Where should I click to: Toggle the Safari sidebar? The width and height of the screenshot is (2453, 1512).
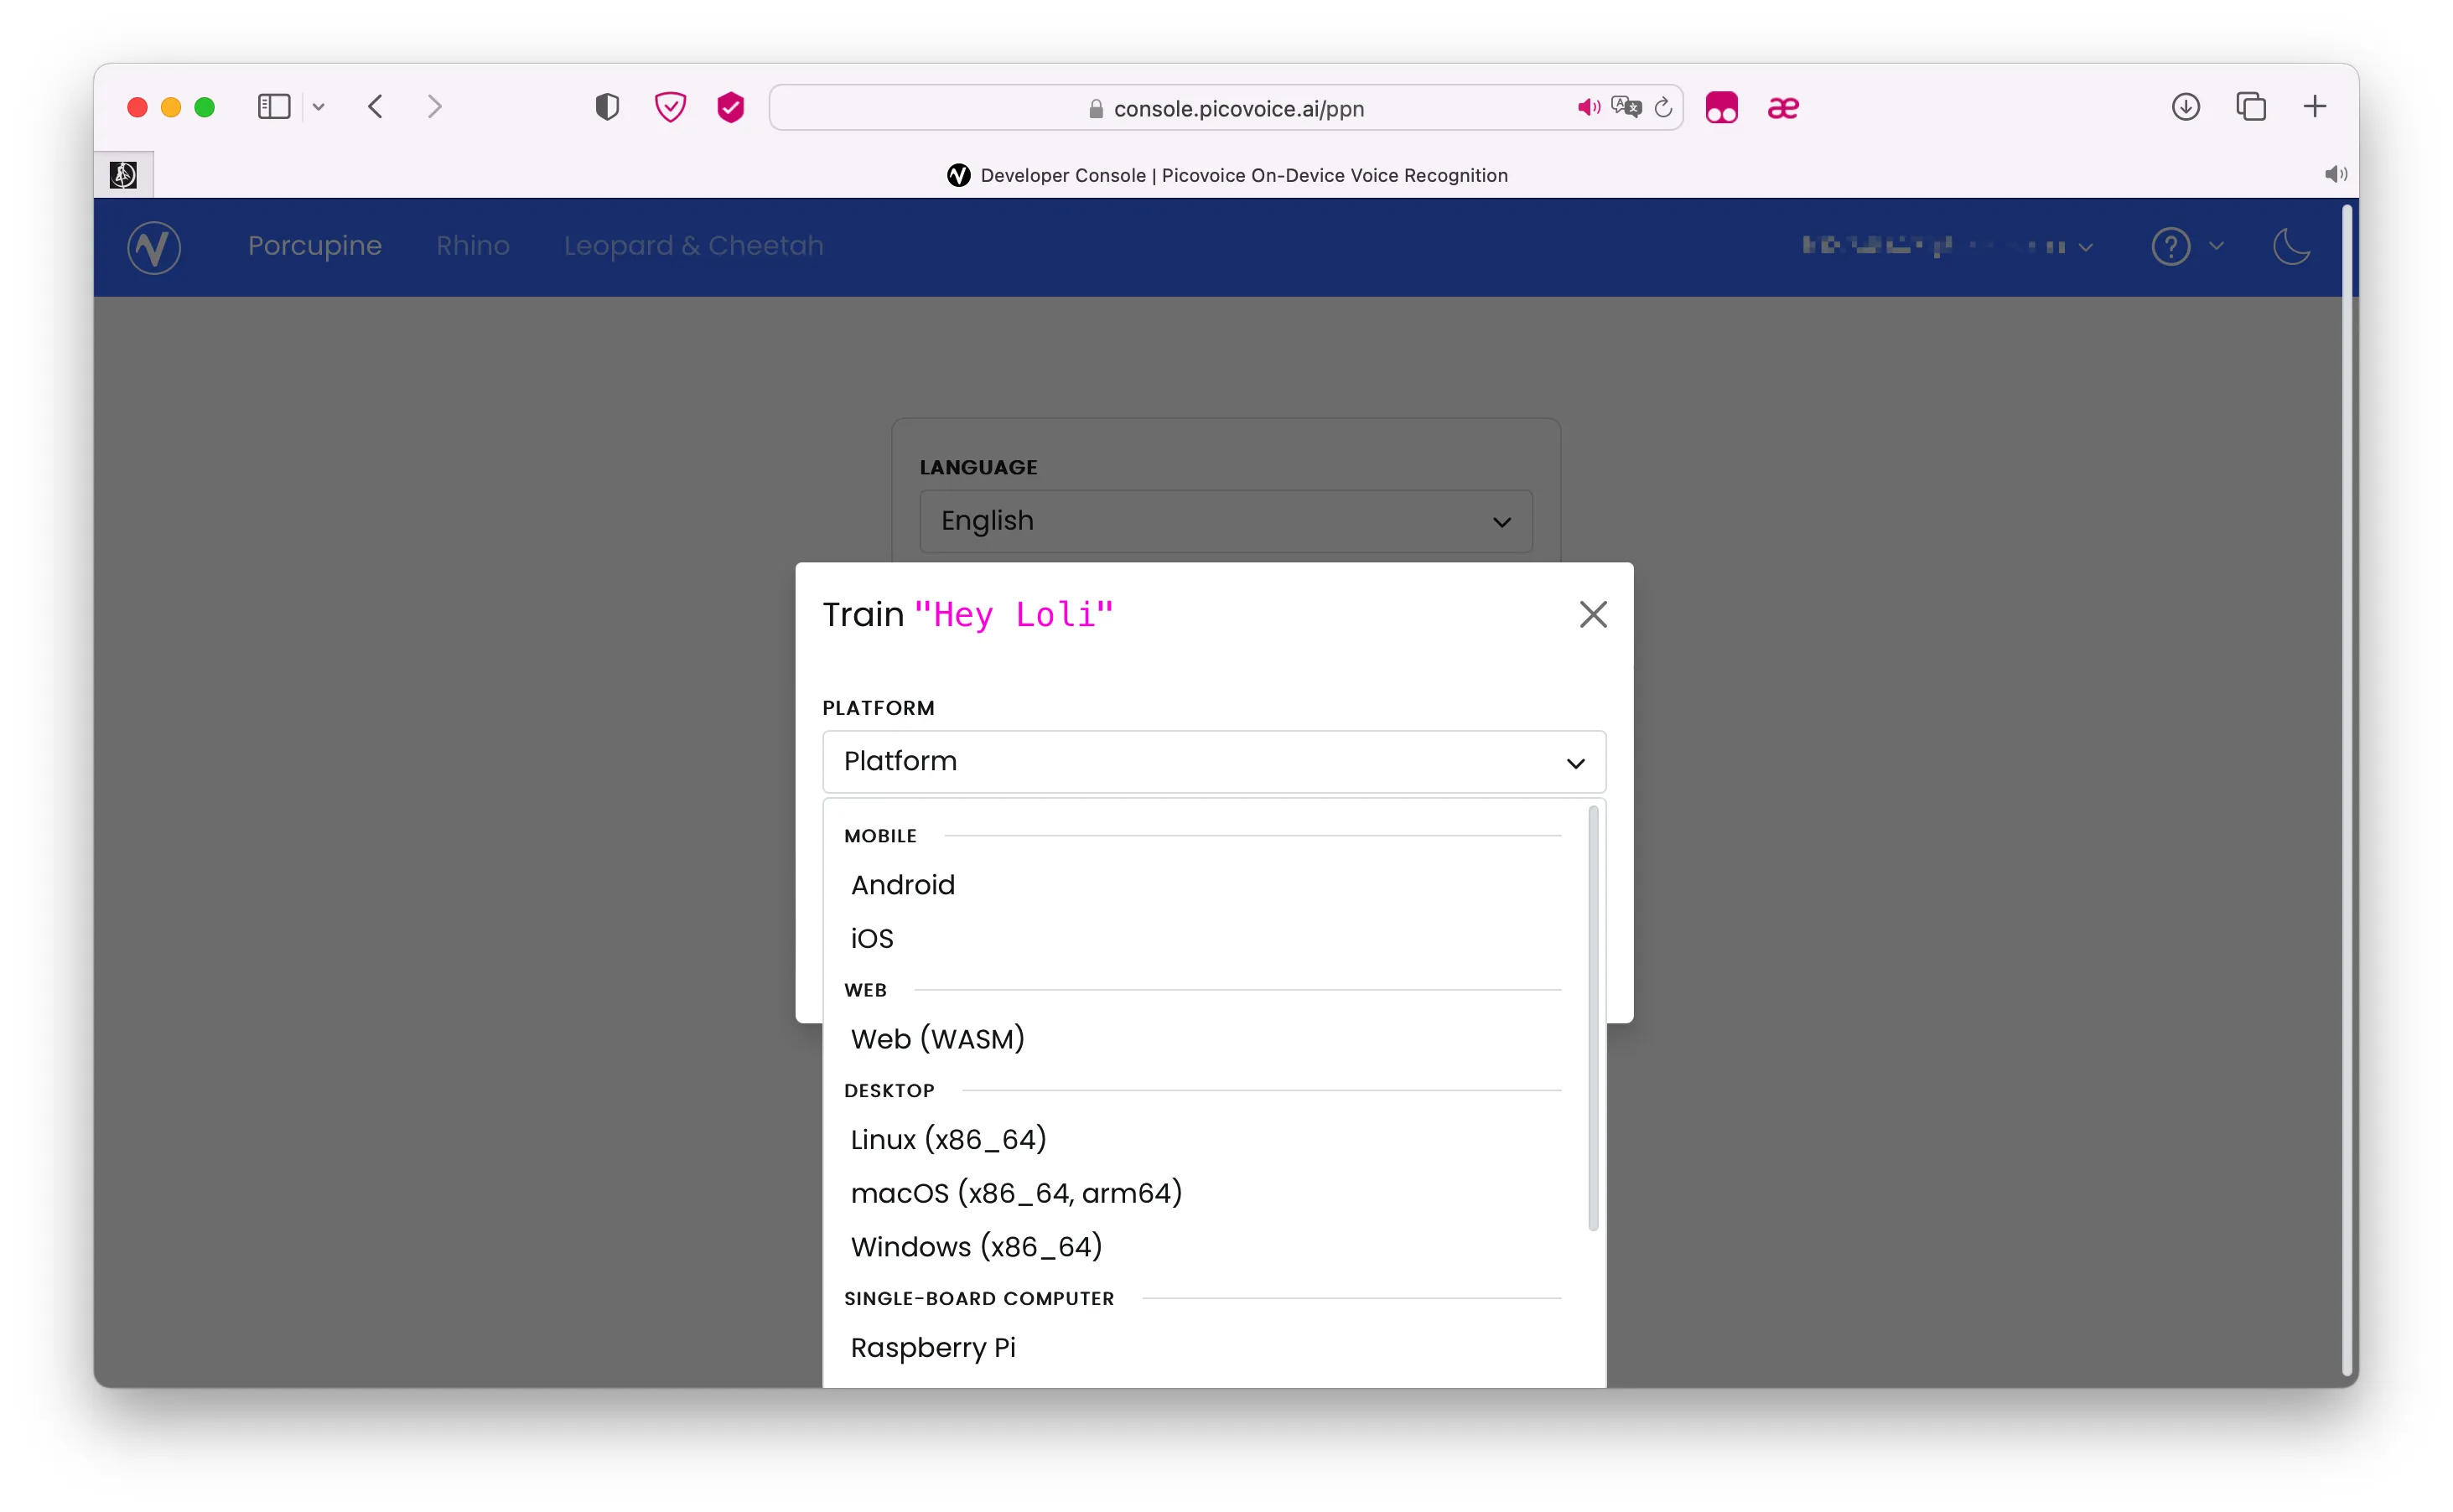point(274,107)
